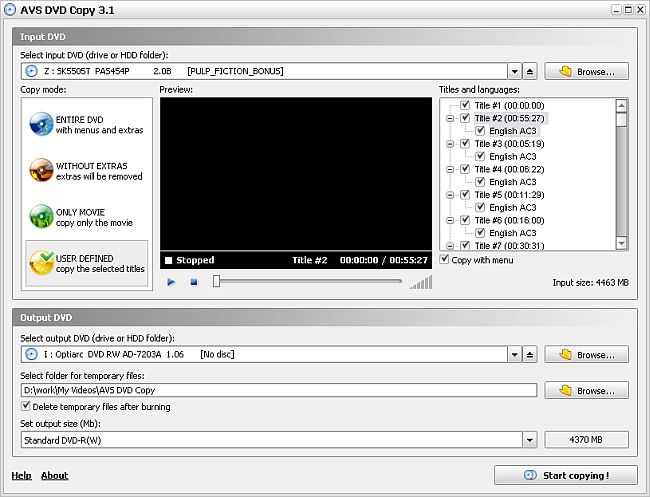Toggle English AC3 under Title #5
Image resolution: width=650 pixels, height=497 pixels.
point(480,207)
